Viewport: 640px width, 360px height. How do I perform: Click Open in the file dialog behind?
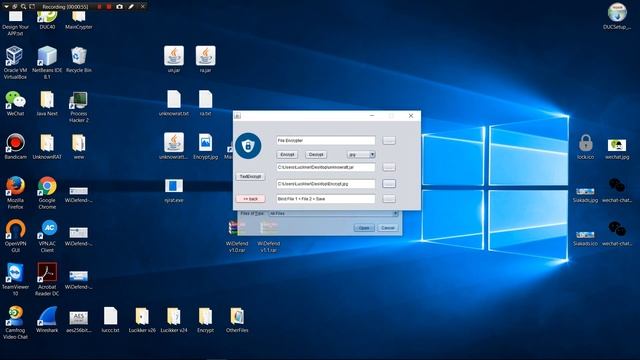click(x=364, y=228)
